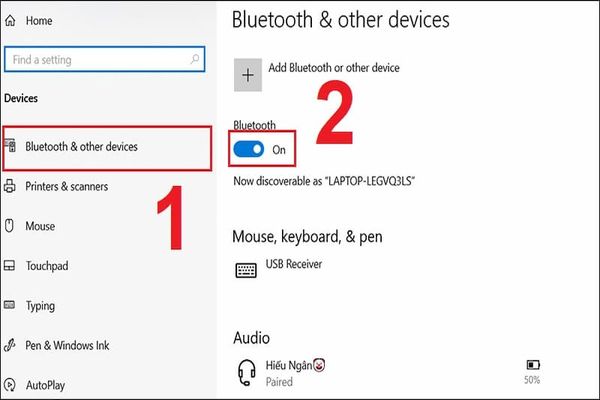Go to Home via its text label

[40, 20]
